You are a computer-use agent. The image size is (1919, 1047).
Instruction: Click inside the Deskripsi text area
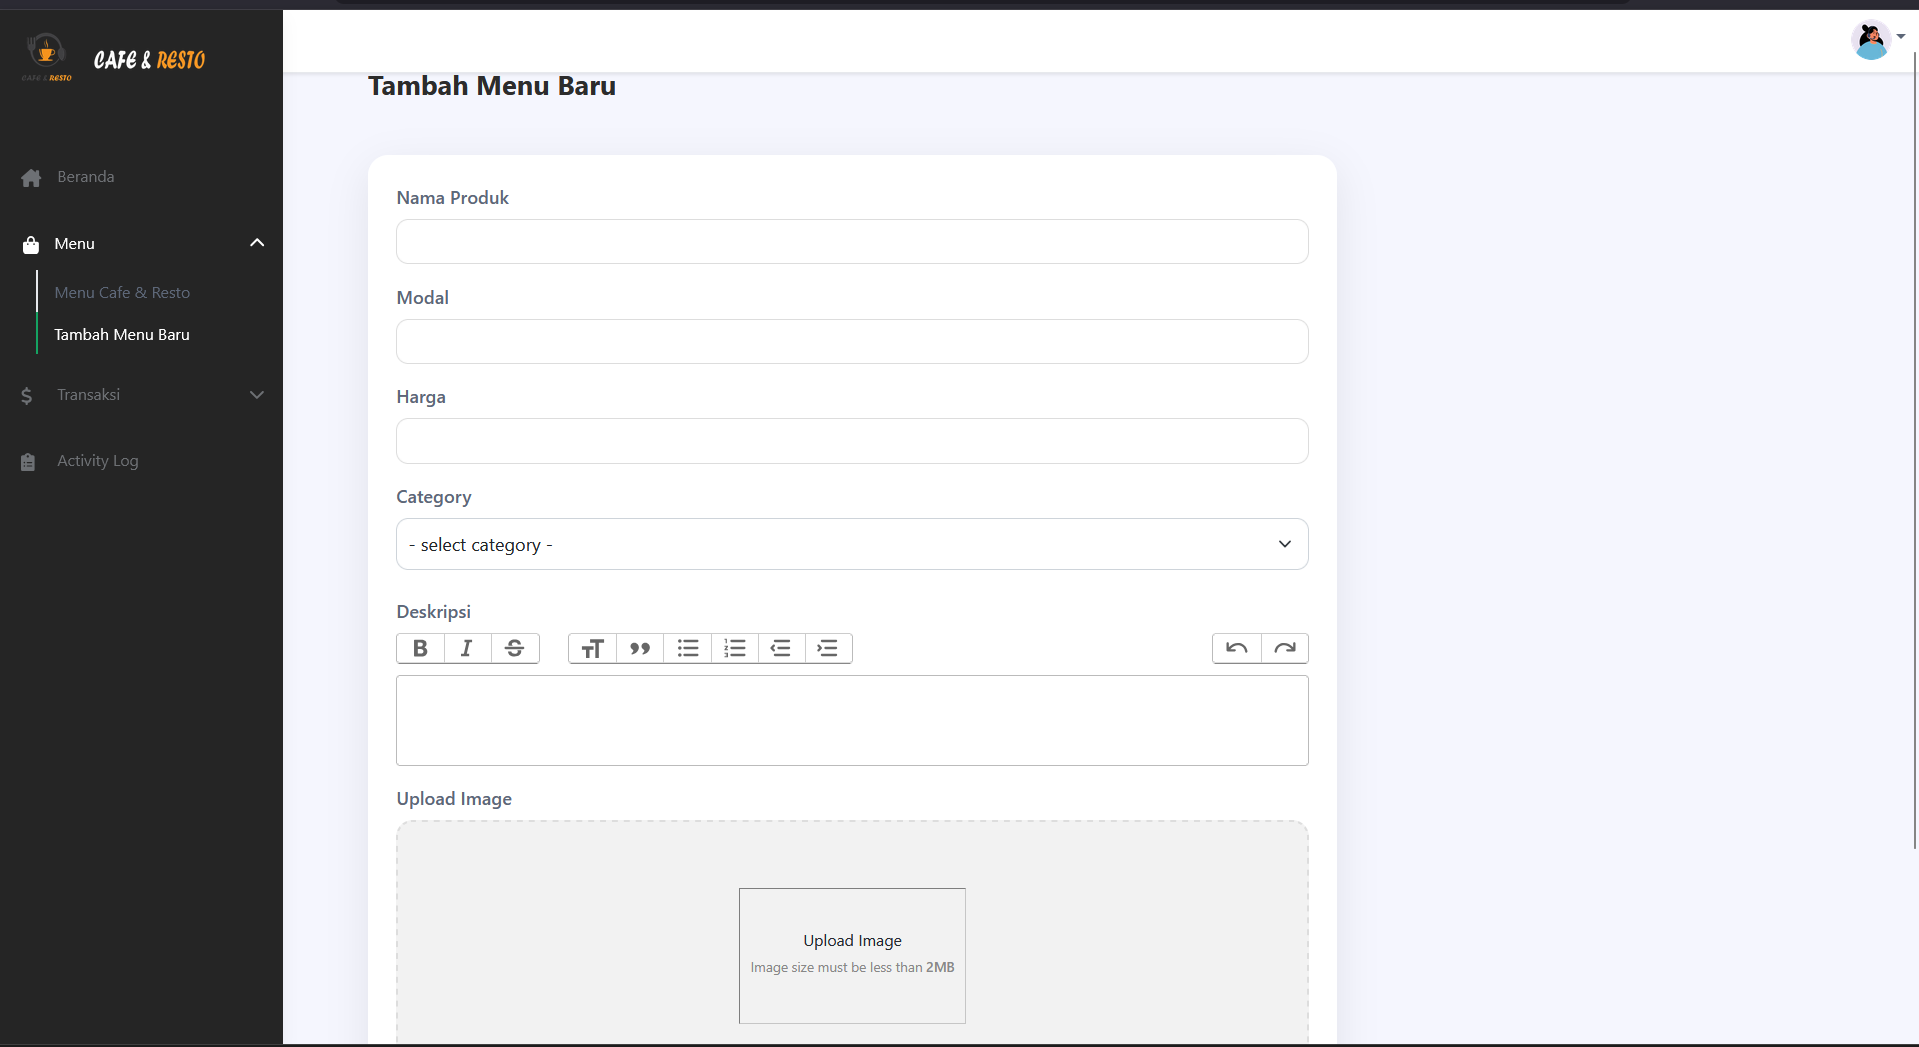click(852, 721)
